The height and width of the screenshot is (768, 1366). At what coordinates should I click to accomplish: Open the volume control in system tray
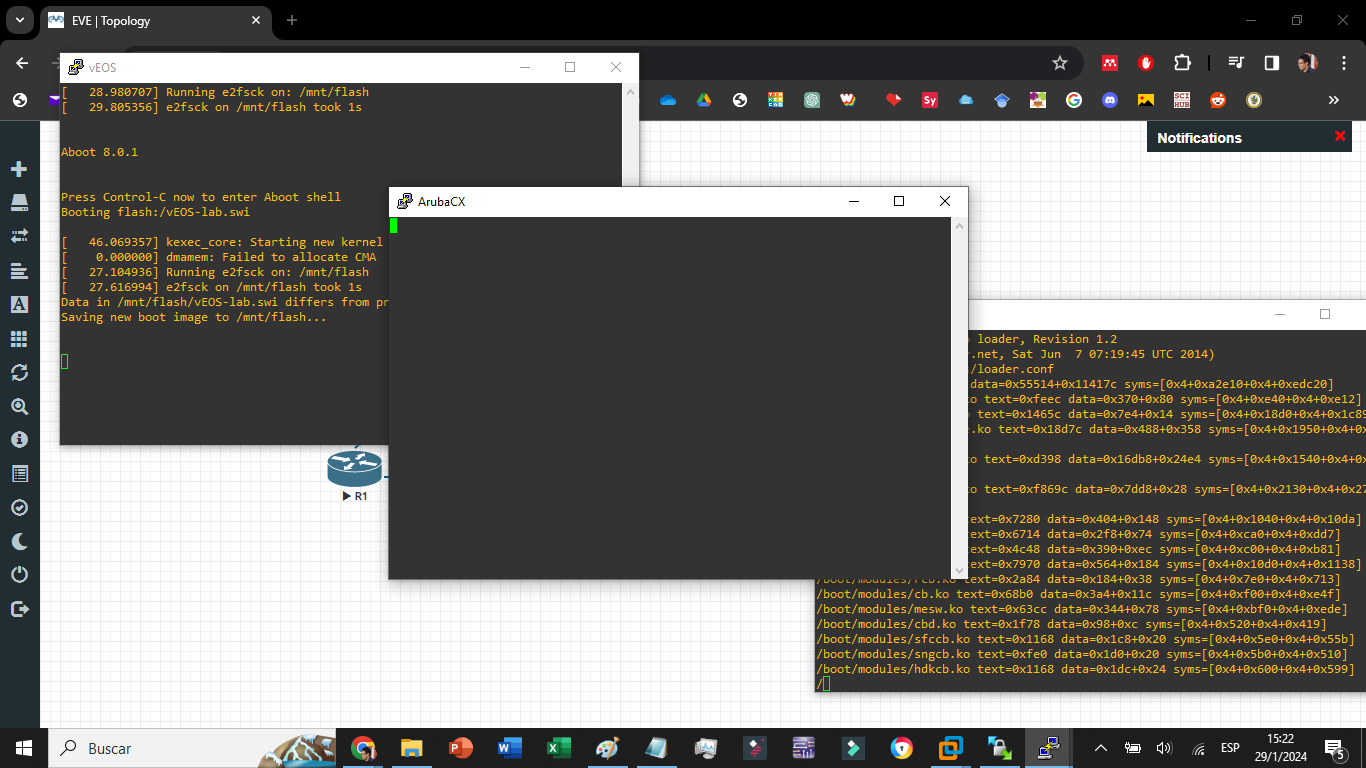click(1164, 748)
